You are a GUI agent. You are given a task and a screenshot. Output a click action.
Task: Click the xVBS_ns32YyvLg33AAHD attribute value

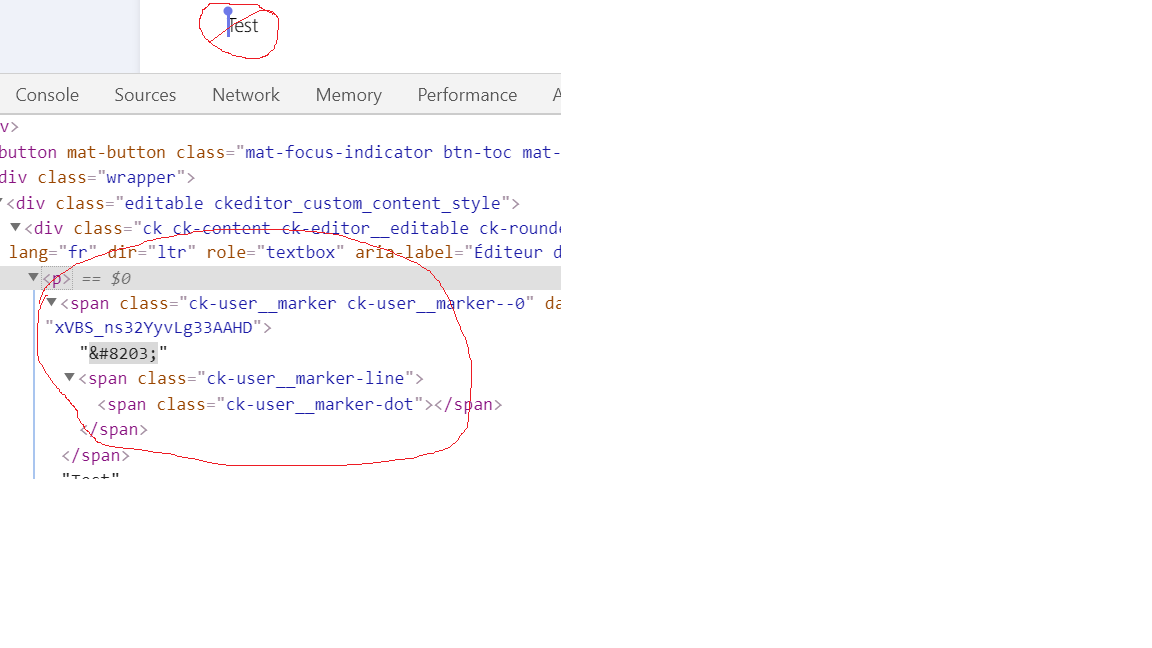[x=154, y=328]
